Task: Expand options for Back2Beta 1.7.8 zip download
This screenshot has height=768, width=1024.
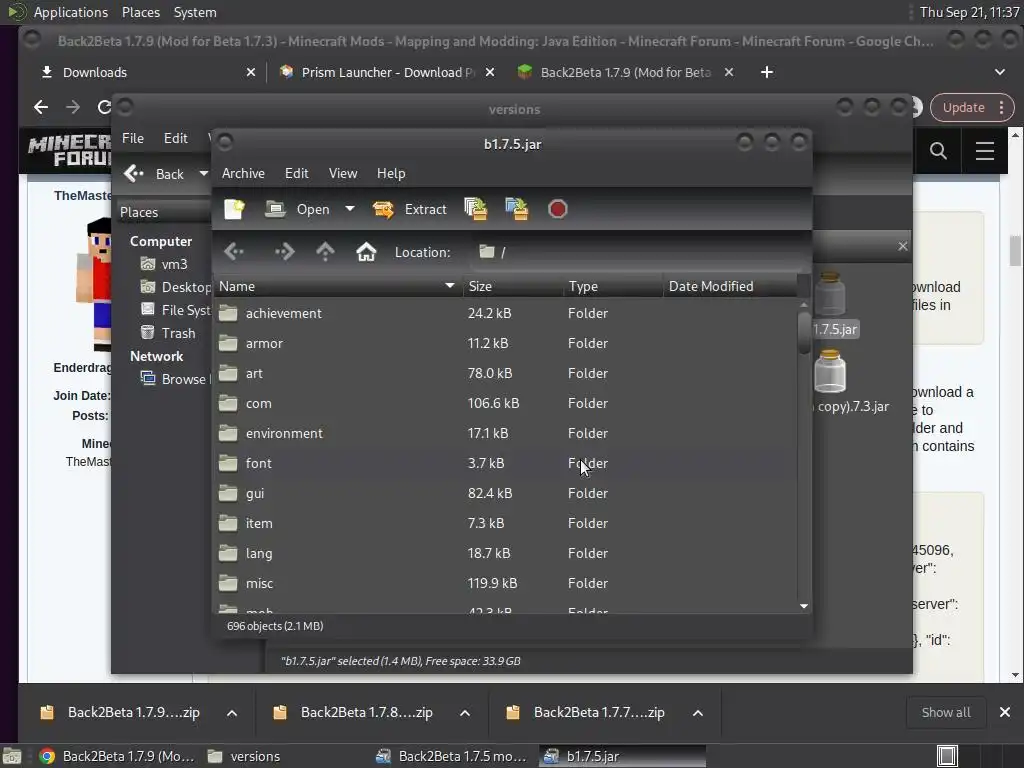Action: click(x=465, y=713)
